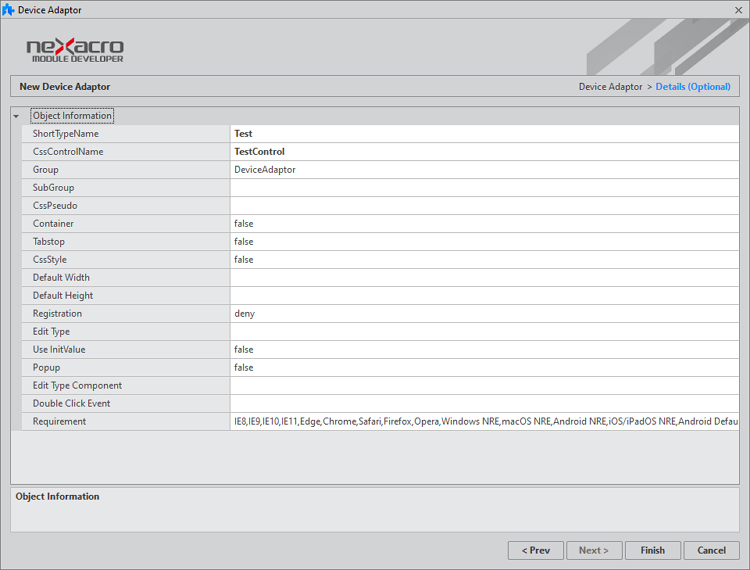Image resolution: width=750 pixels, height=570 pixels.
Task: Select the Details (Optional) breadcrumb step
Action: coord(693,87)
